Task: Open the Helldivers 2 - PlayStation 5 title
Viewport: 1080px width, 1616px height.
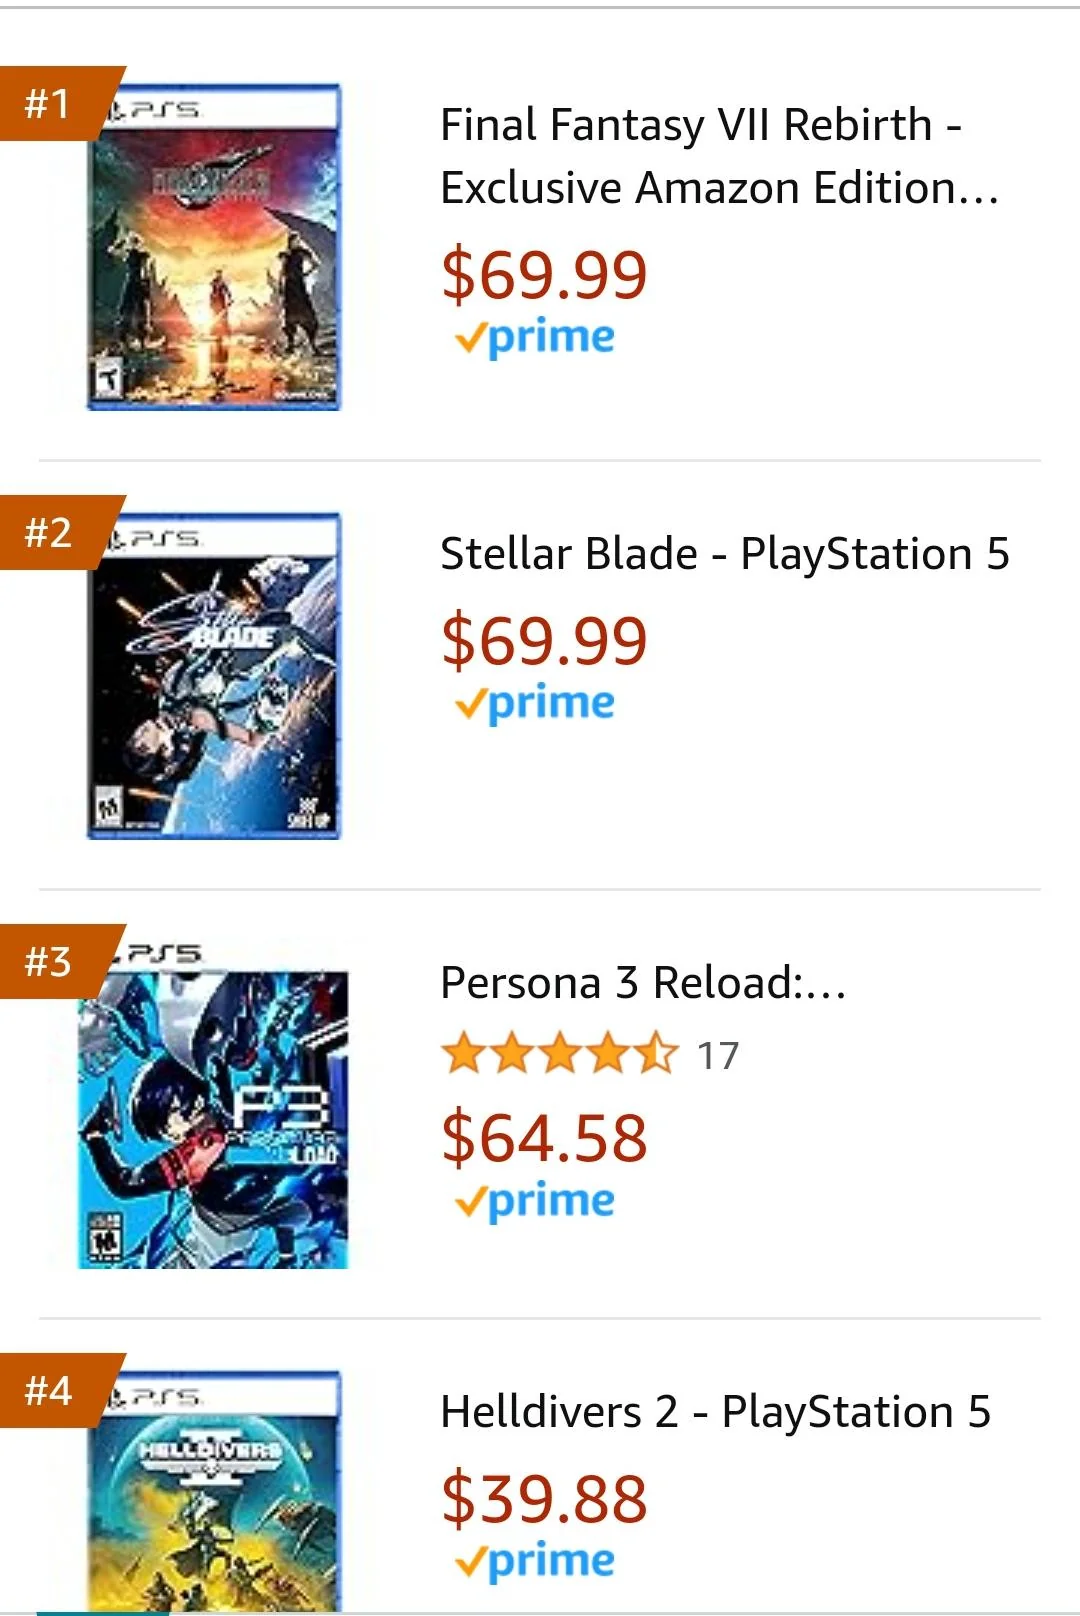Action: (x=716, y=1412)
